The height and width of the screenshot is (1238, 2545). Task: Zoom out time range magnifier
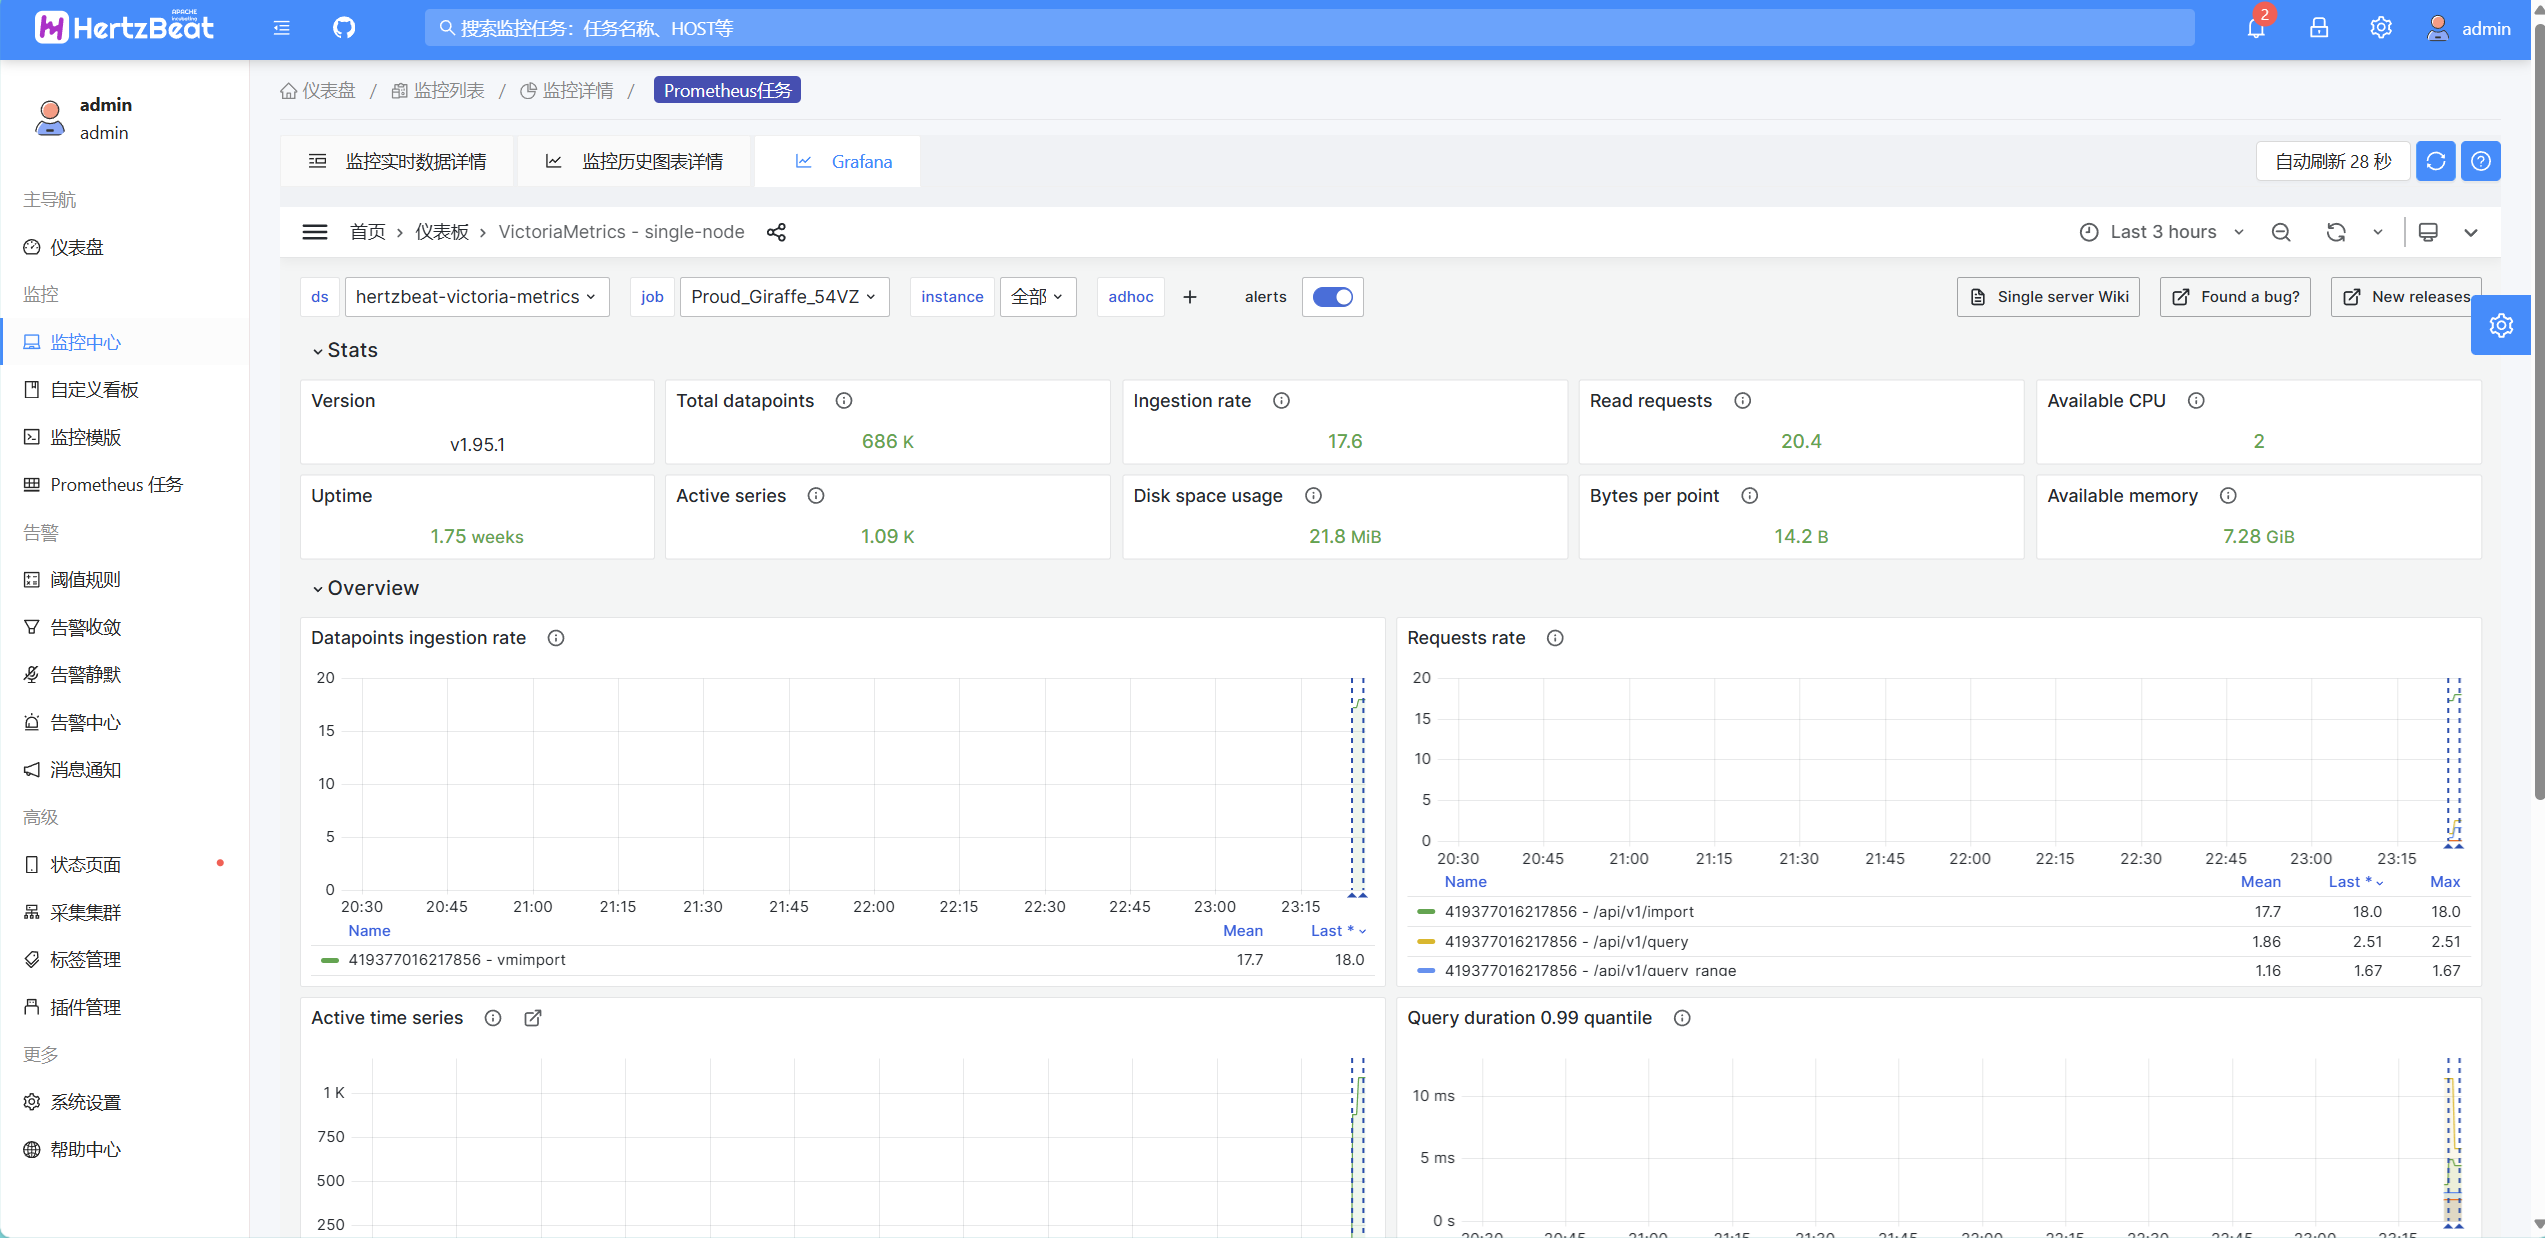click(x=2281, y=232)
